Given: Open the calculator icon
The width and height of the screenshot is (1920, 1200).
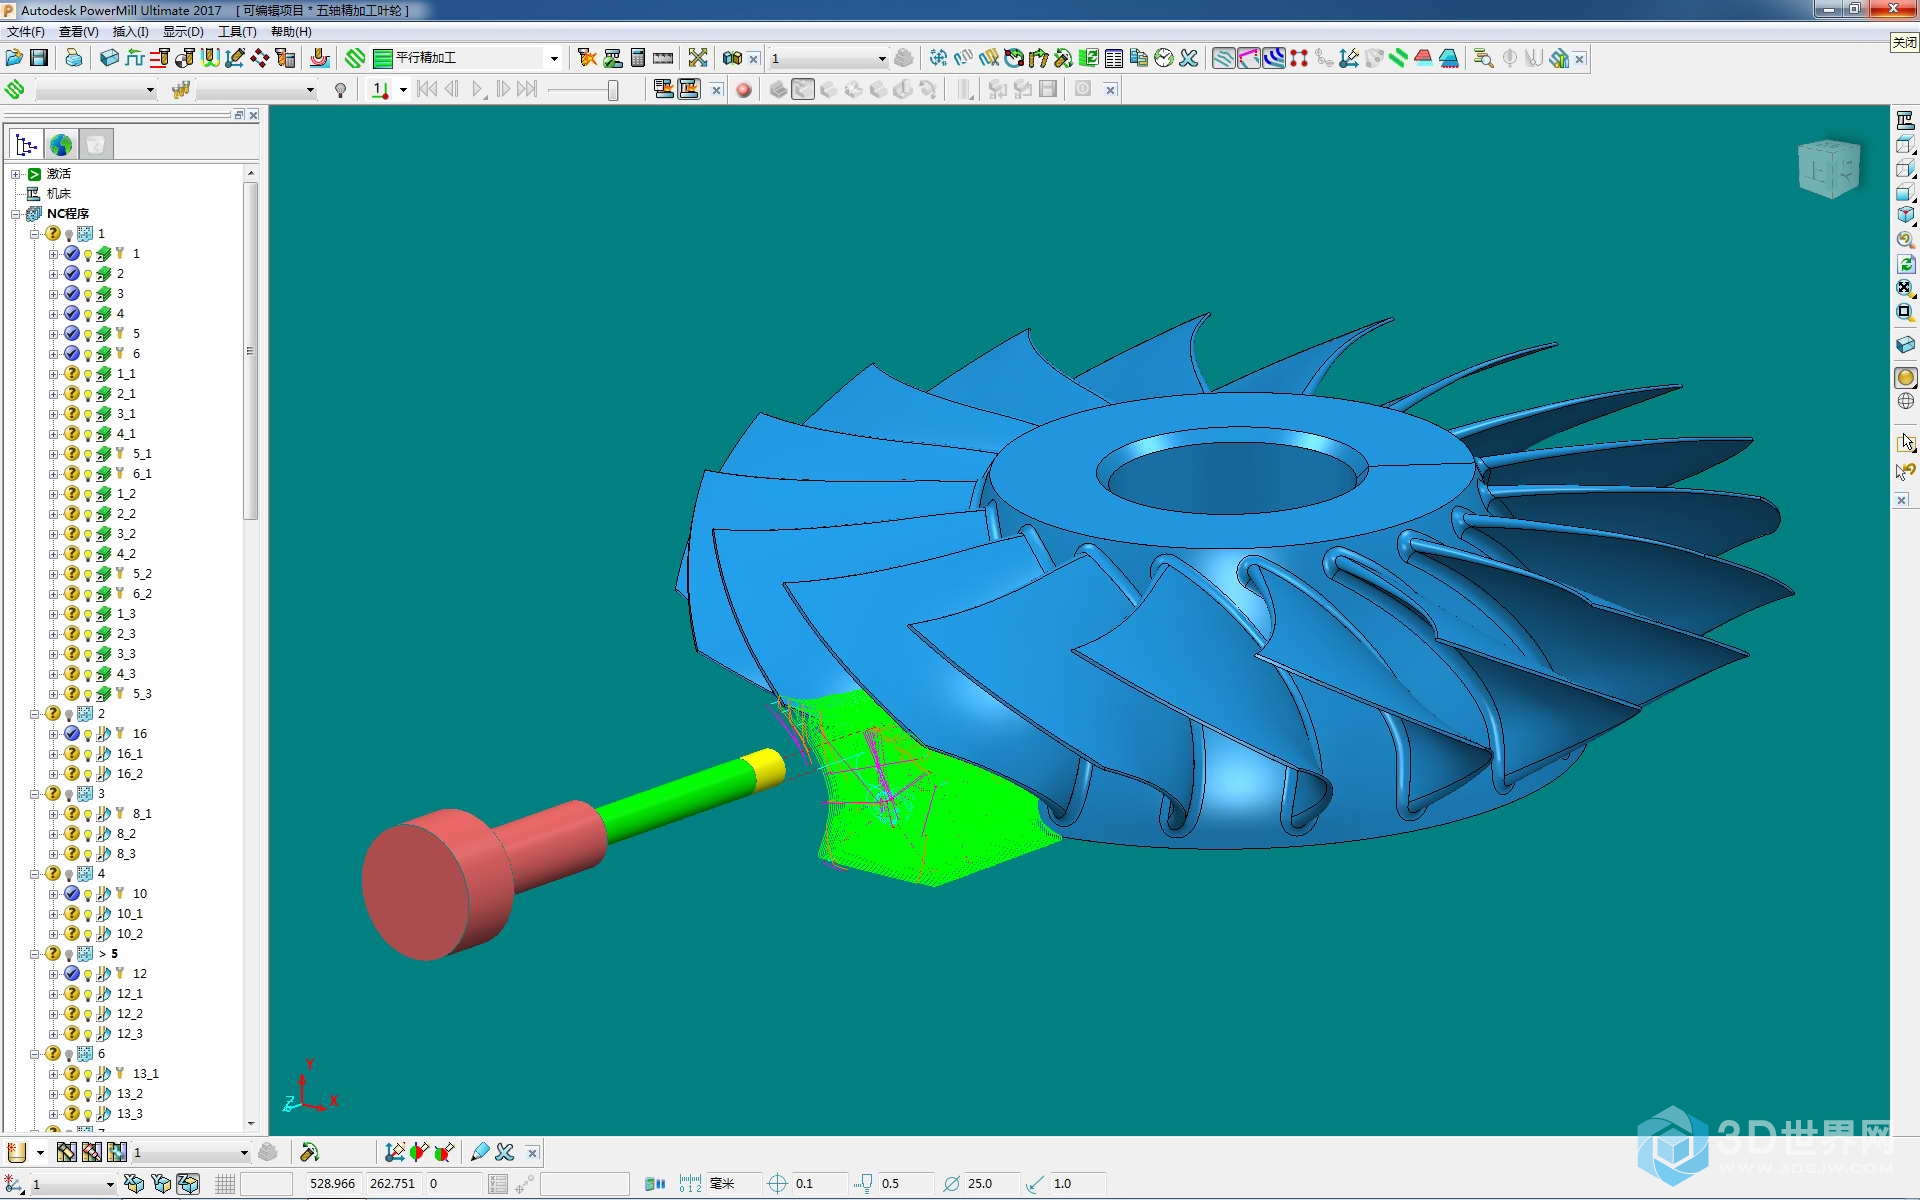Looking at the screenshot, I should [638, 58].
